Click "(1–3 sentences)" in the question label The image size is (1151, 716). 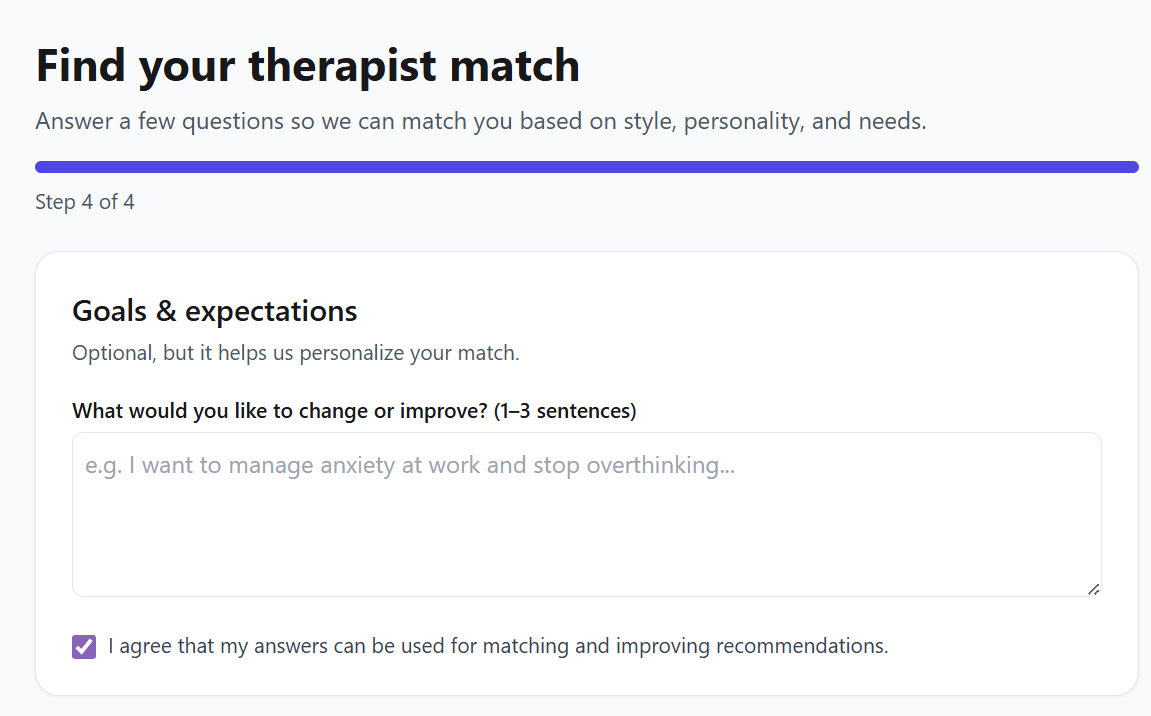[565, 411]
